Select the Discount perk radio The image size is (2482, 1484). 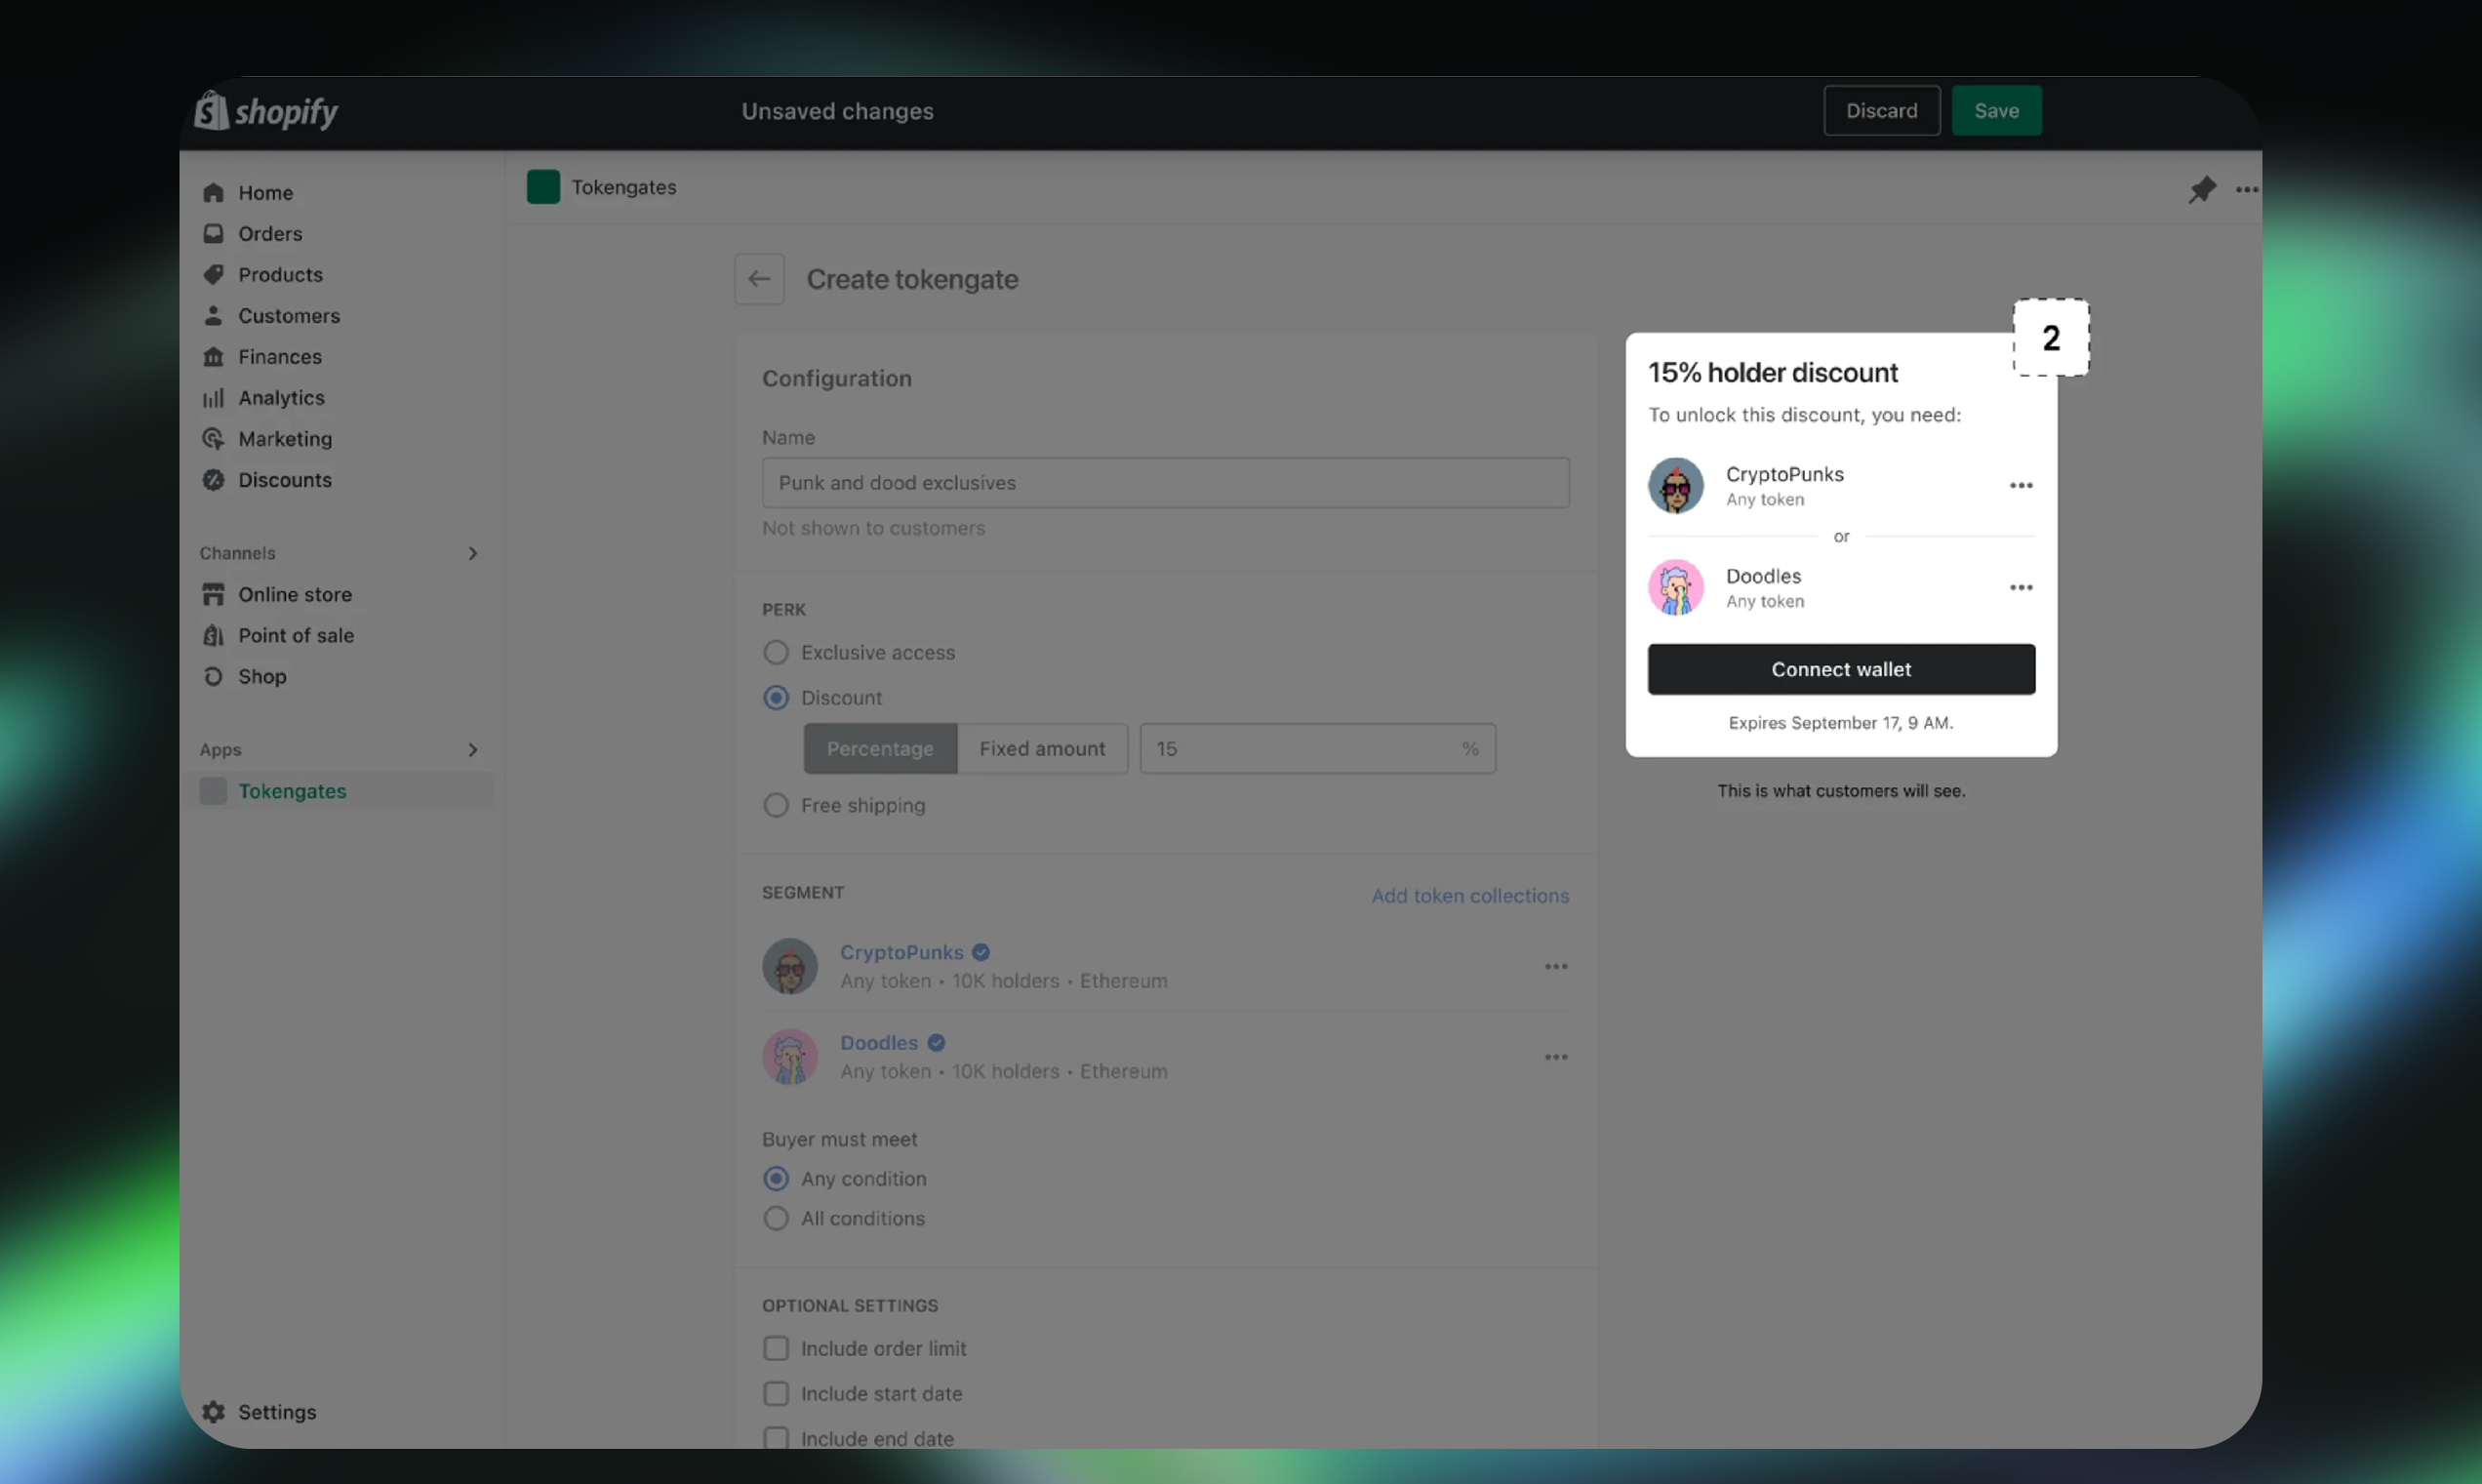click(776, 697)
